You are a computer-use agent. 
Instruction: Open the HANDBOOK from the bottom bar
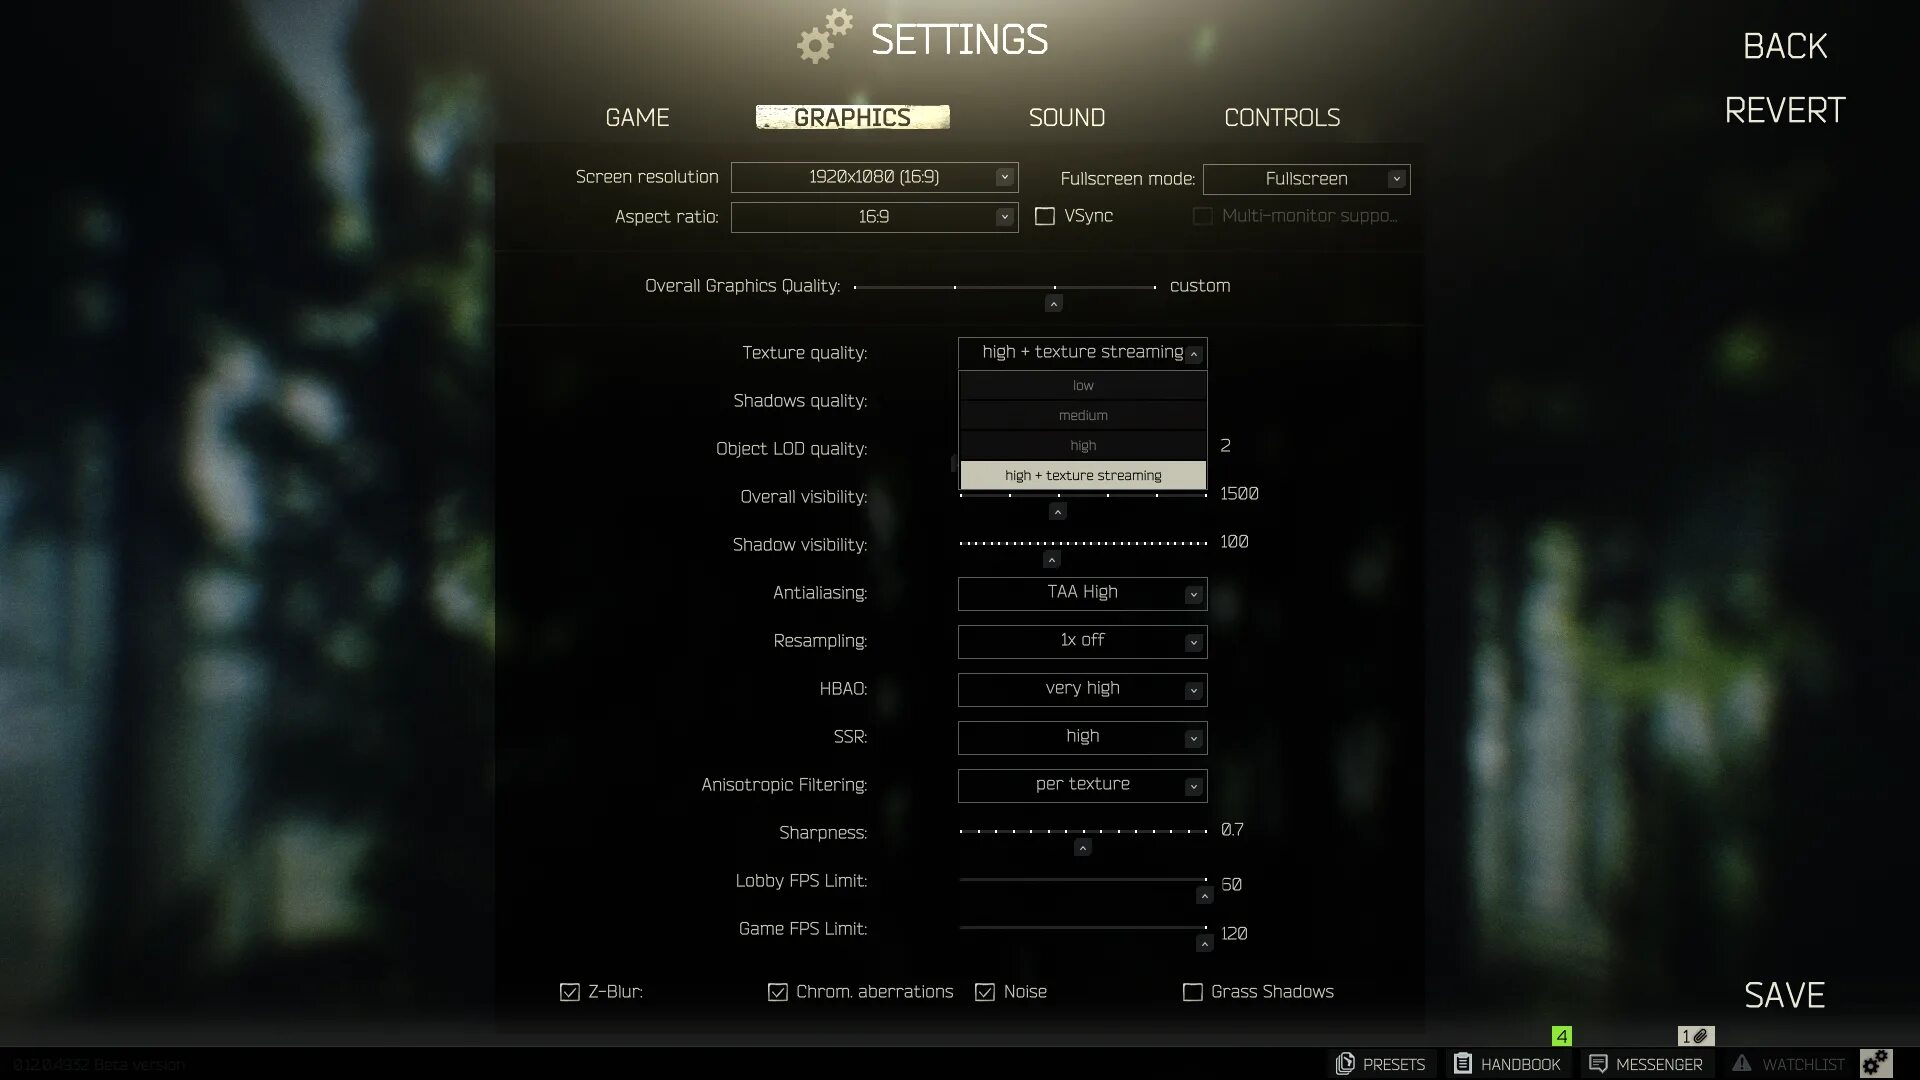(x=1506, y=1064)
